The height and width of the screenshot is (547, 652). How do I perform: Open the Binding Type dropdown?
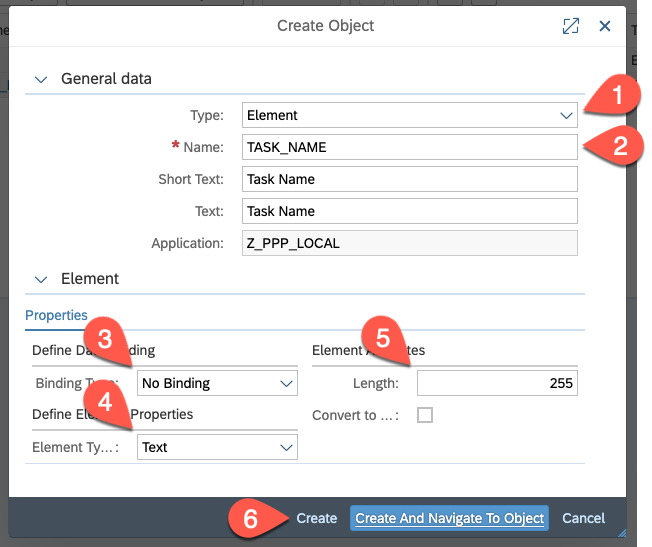[217, 383]
